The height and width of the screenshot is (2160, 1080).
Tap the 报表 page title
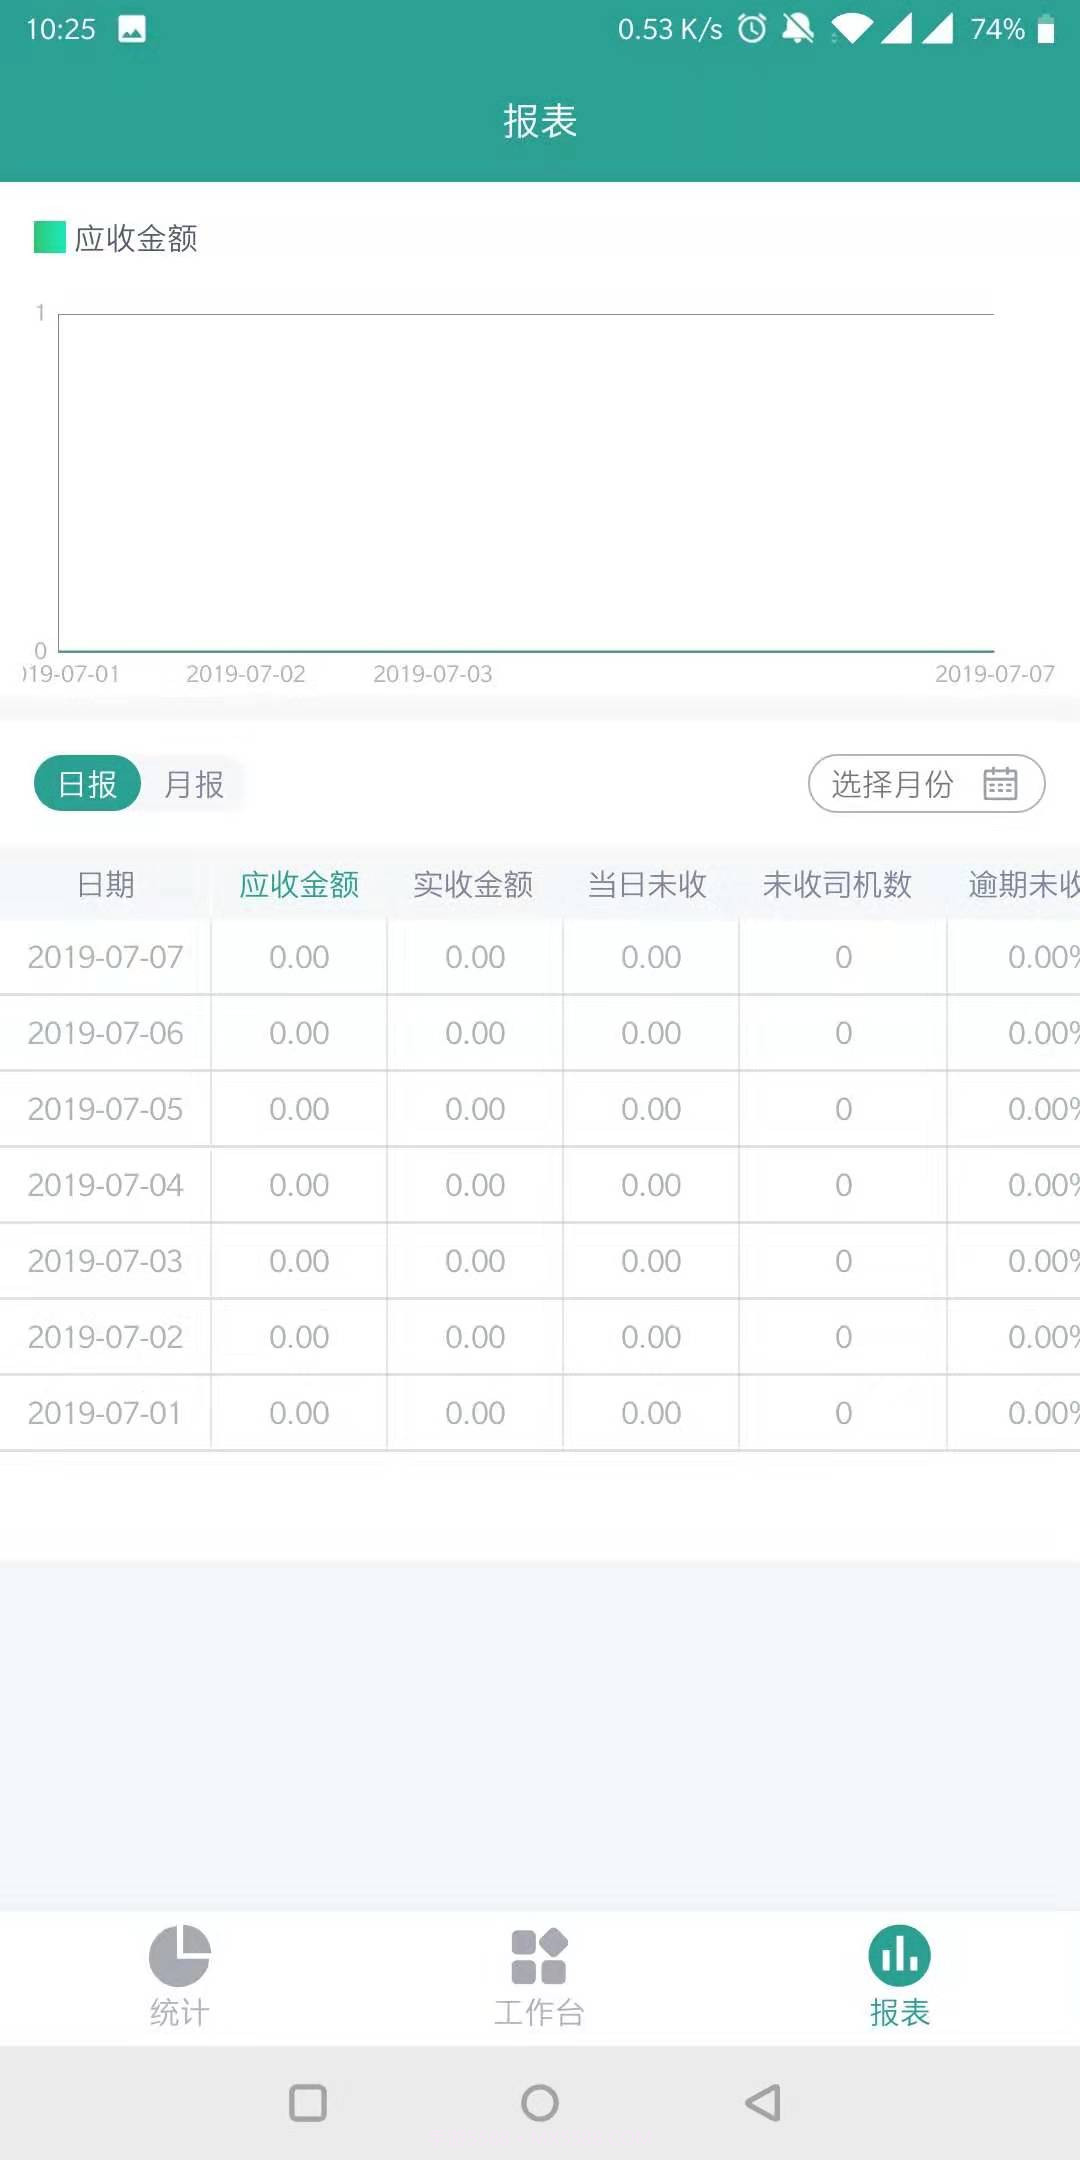pyautogui.click(x=540, y=121)
